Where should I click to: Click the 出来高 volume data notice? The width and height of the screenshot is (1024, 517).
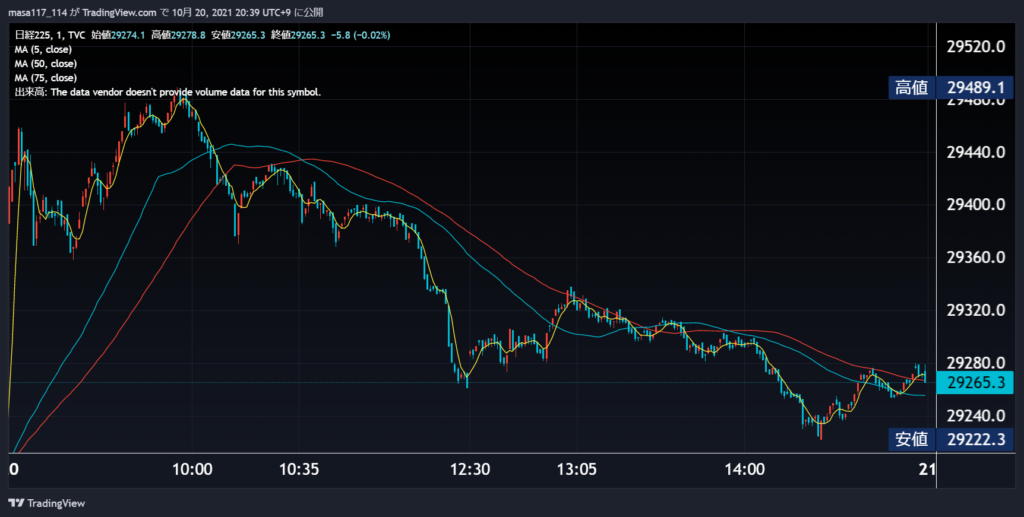click(x=168, y=93)
